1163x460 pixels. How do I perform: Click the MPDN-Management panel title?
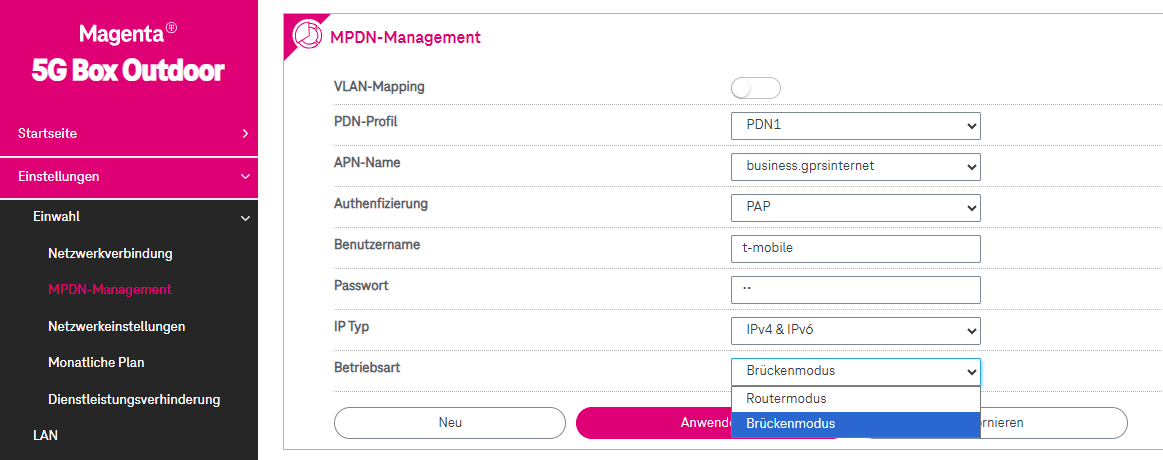(x=405, y=36)
